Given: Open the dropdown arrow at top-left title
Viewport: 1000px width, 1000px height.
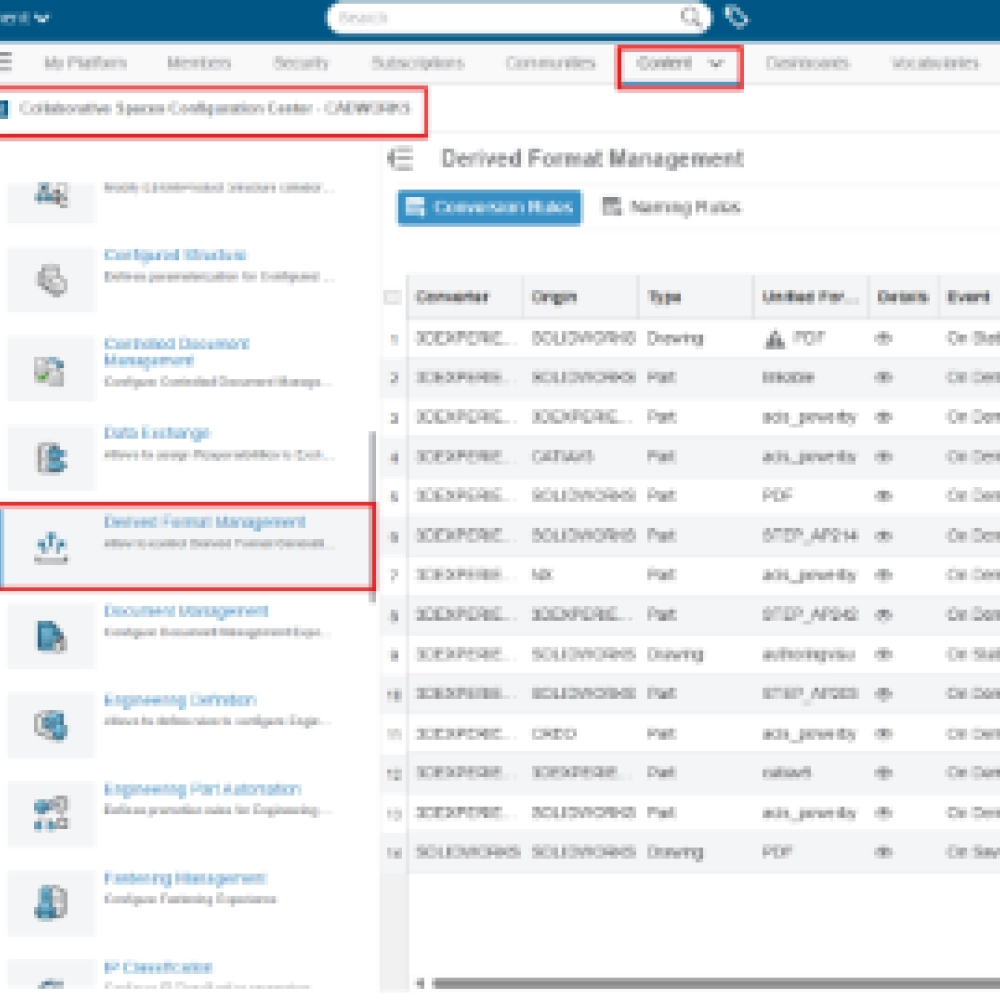Looking at the screenshot, I should (42, 17).
